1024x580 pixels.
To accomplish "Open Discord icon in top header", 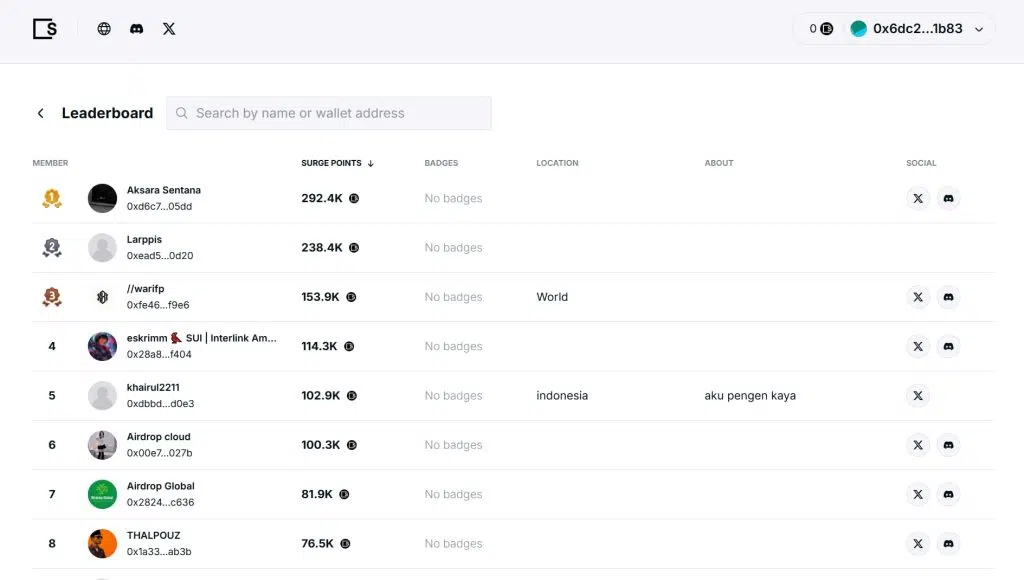I will tap(136, 29).
